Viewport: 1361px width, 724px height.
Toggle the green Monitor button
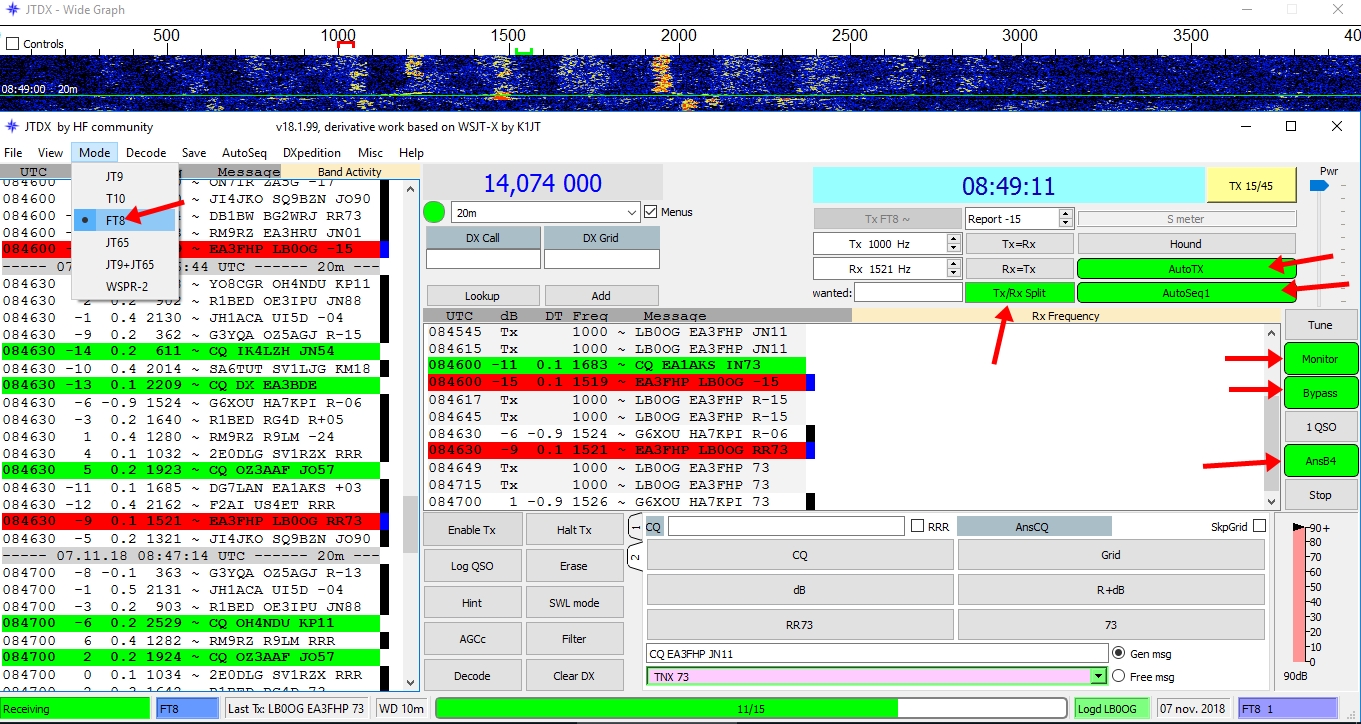[x=1320, y=359]
